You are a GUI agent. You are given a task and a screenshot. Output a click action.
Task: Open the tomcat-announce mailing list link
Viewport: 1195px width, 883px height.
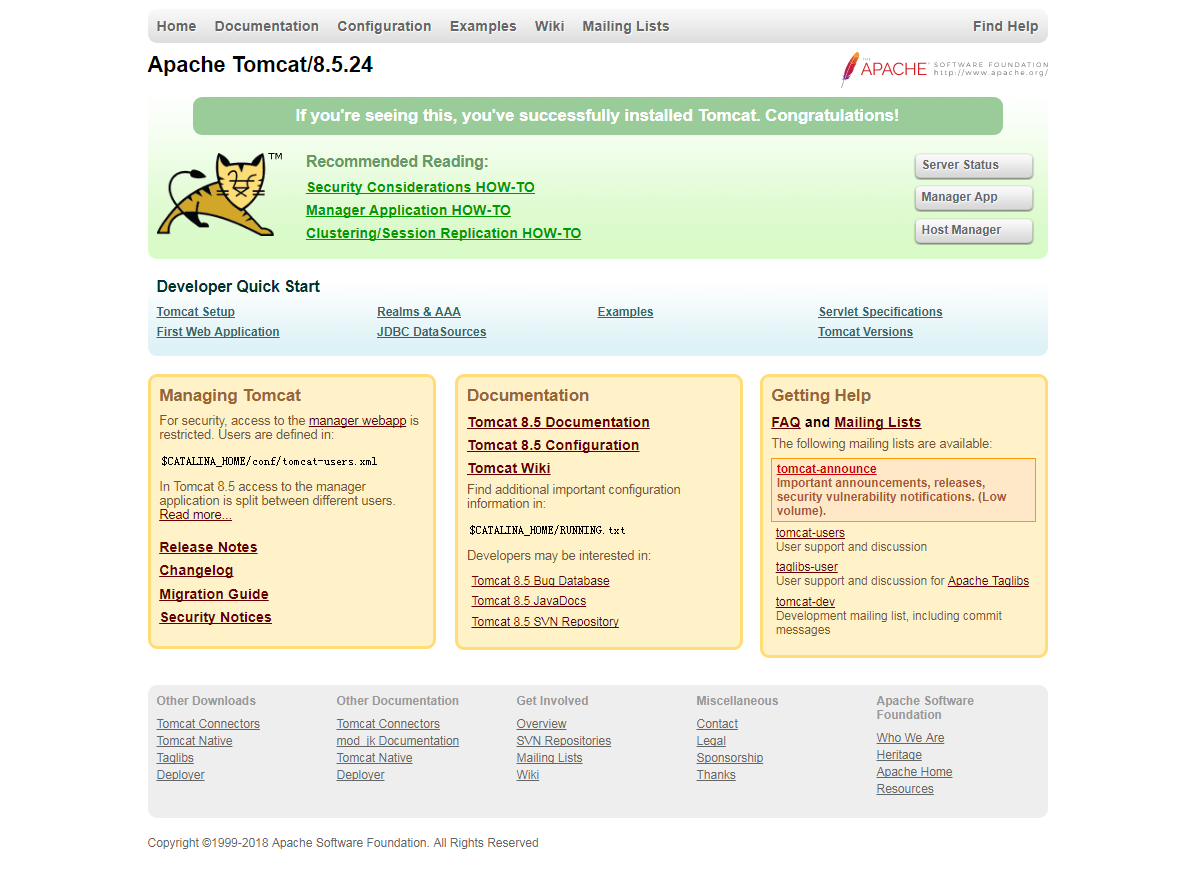coord(826,469)
